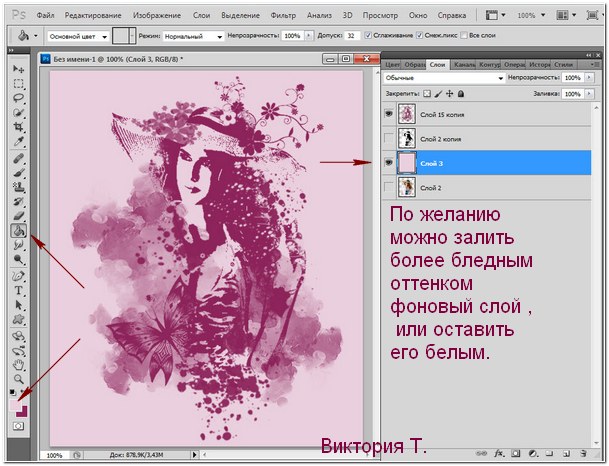Select the Zoom tool

click(x=18, y=379)
